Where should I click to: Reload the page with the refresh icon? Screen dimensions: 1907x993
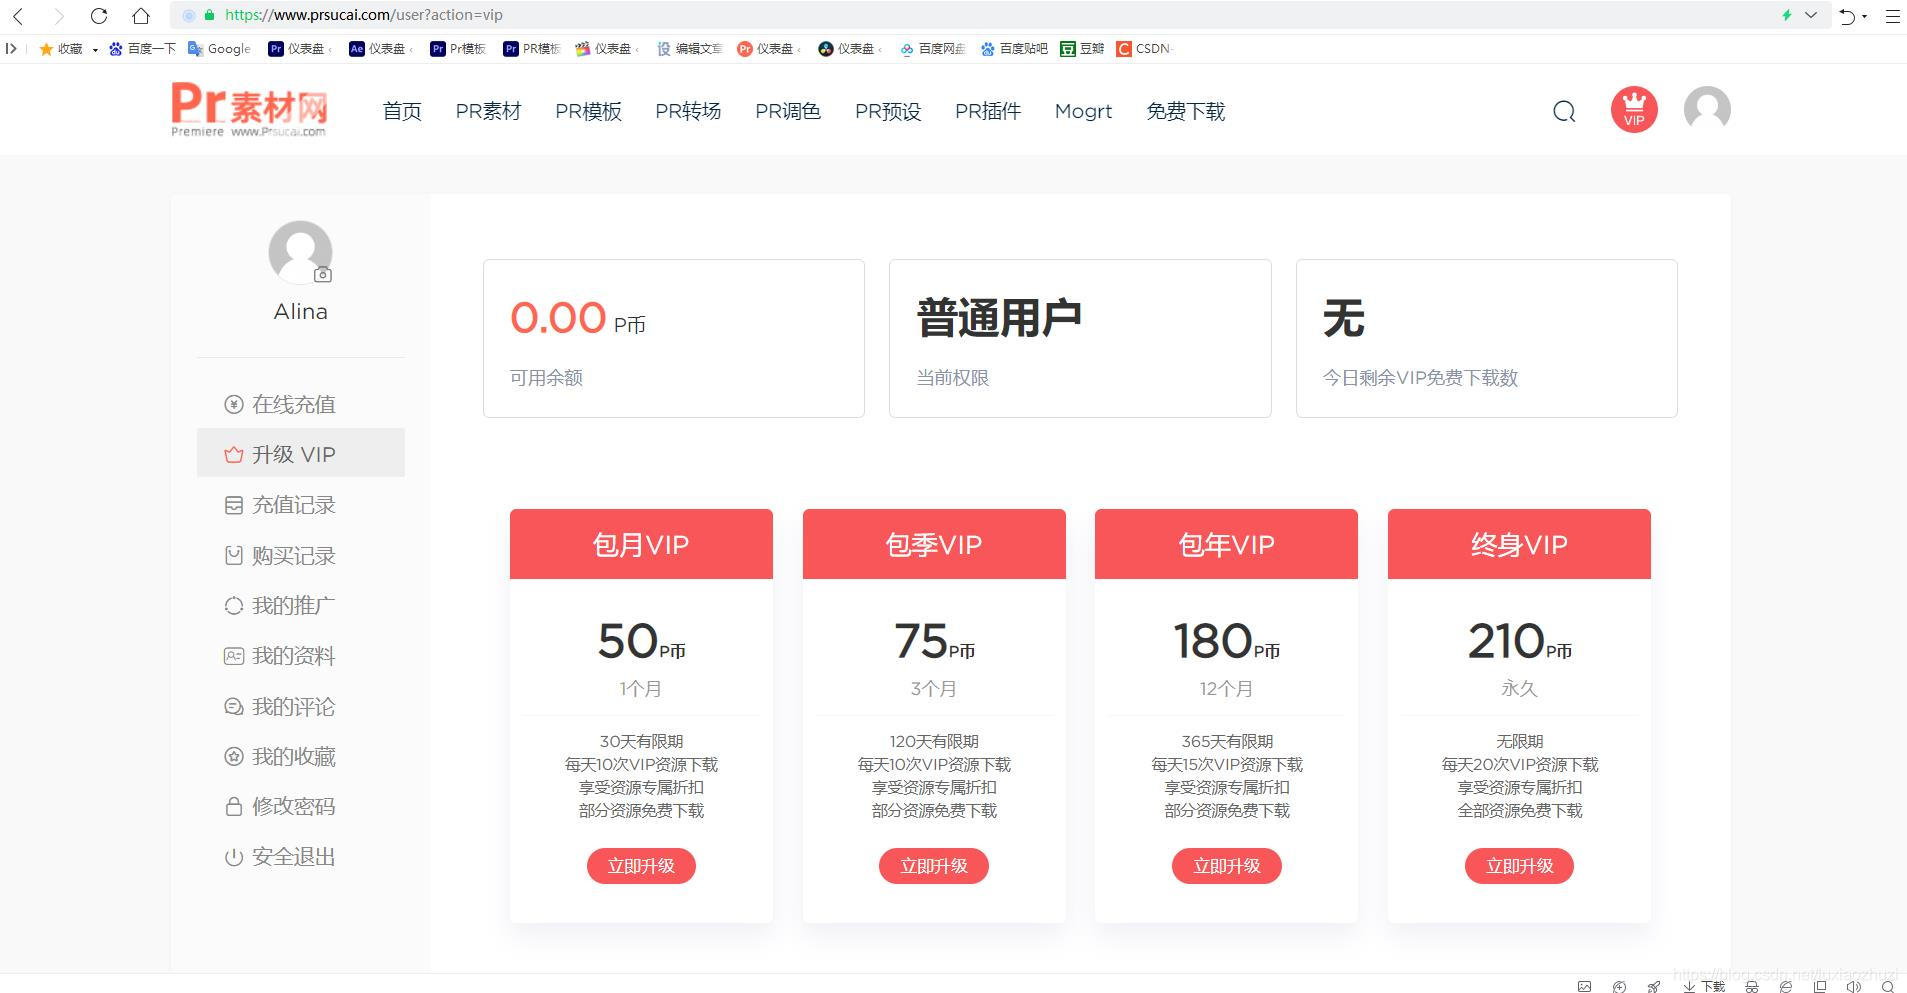click(x=98, y=16)
